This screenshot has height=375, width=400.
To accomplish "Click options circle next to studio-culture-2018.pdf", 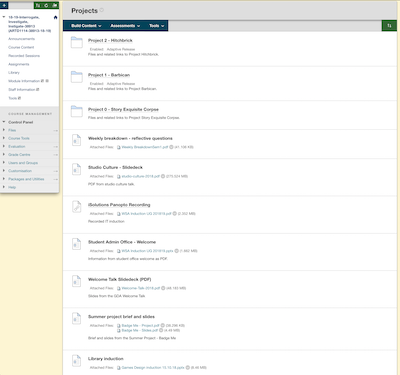I will point(163,176).
